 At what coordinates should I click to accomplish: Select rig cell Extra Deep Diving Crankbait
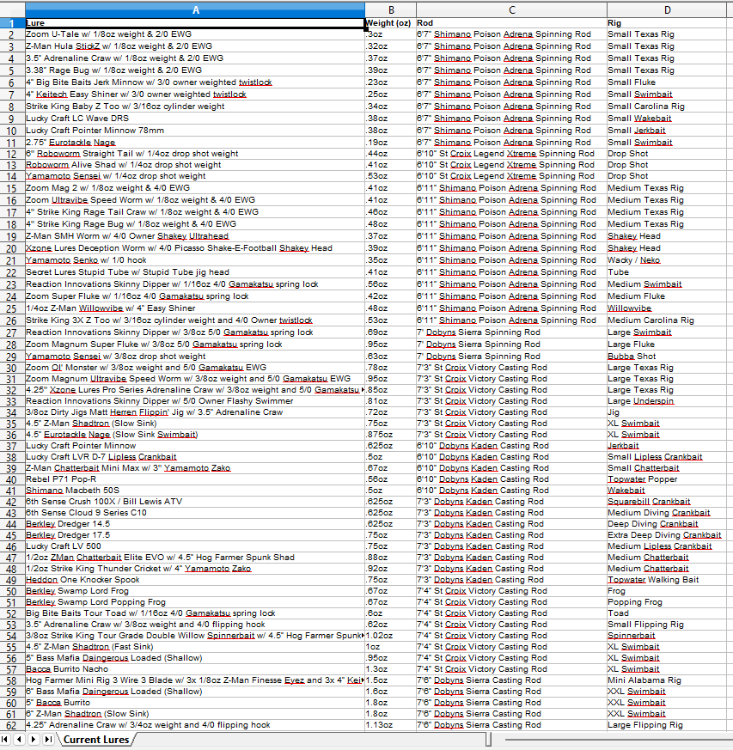[x=667, y=535]
